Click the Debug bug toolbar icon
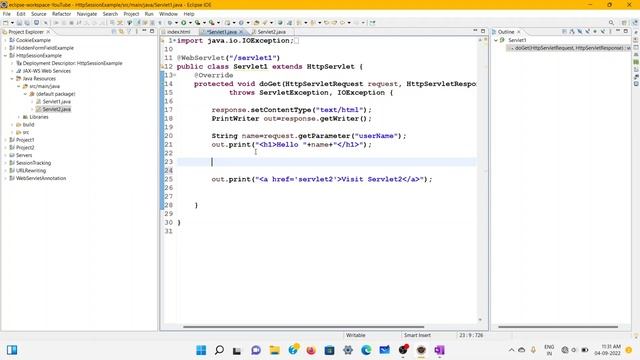The width and height of the screenshot is (640, 360). (x=170, y=23)
